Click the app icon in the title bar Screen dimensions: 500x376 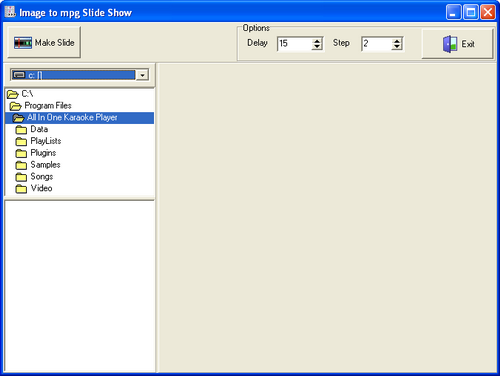point(10,12)
